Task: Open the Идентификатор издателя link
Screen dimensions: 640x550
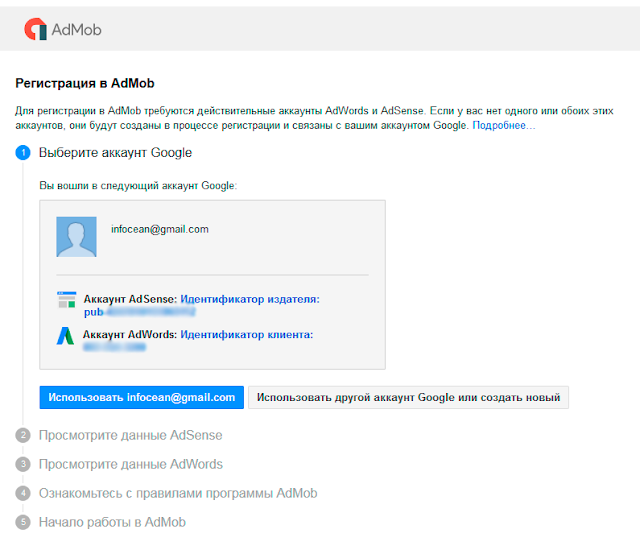Action: [x=250, y=299]
